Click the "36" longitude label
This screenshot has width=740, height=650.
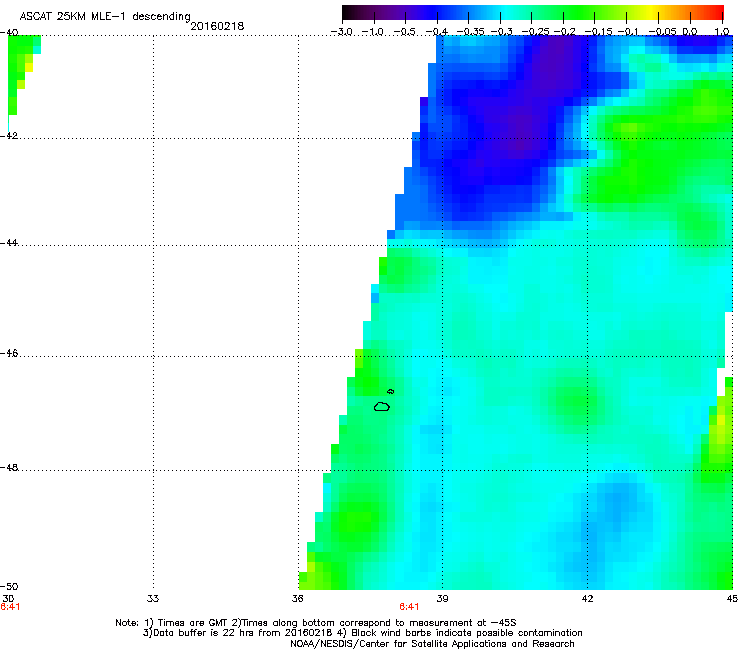click(298, 599)
